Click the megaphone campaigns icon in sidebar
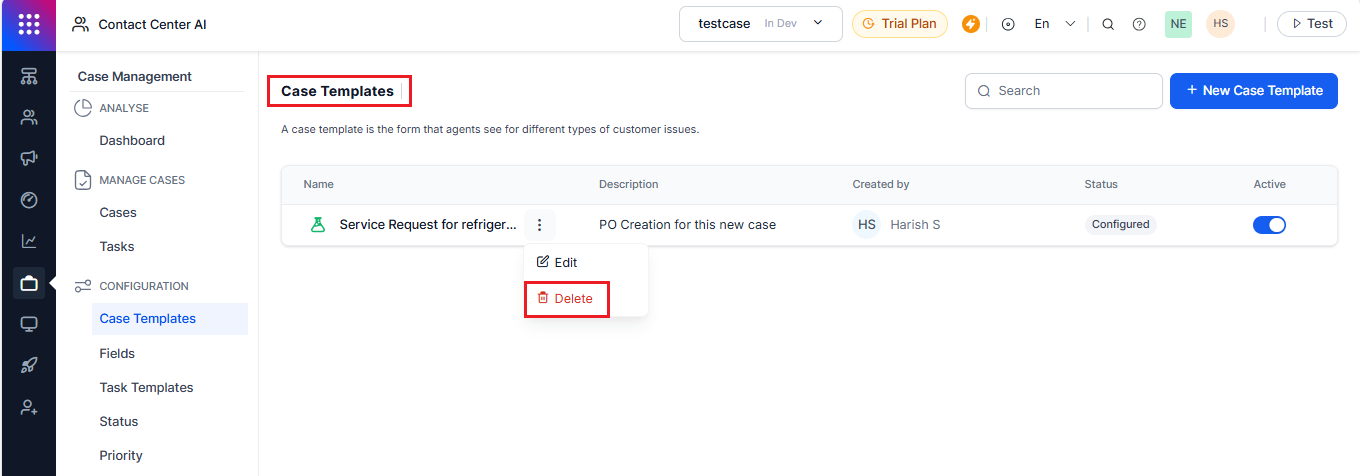This screenshot has width=1360, height=476. pyautogui.click(x=28, y=159)
